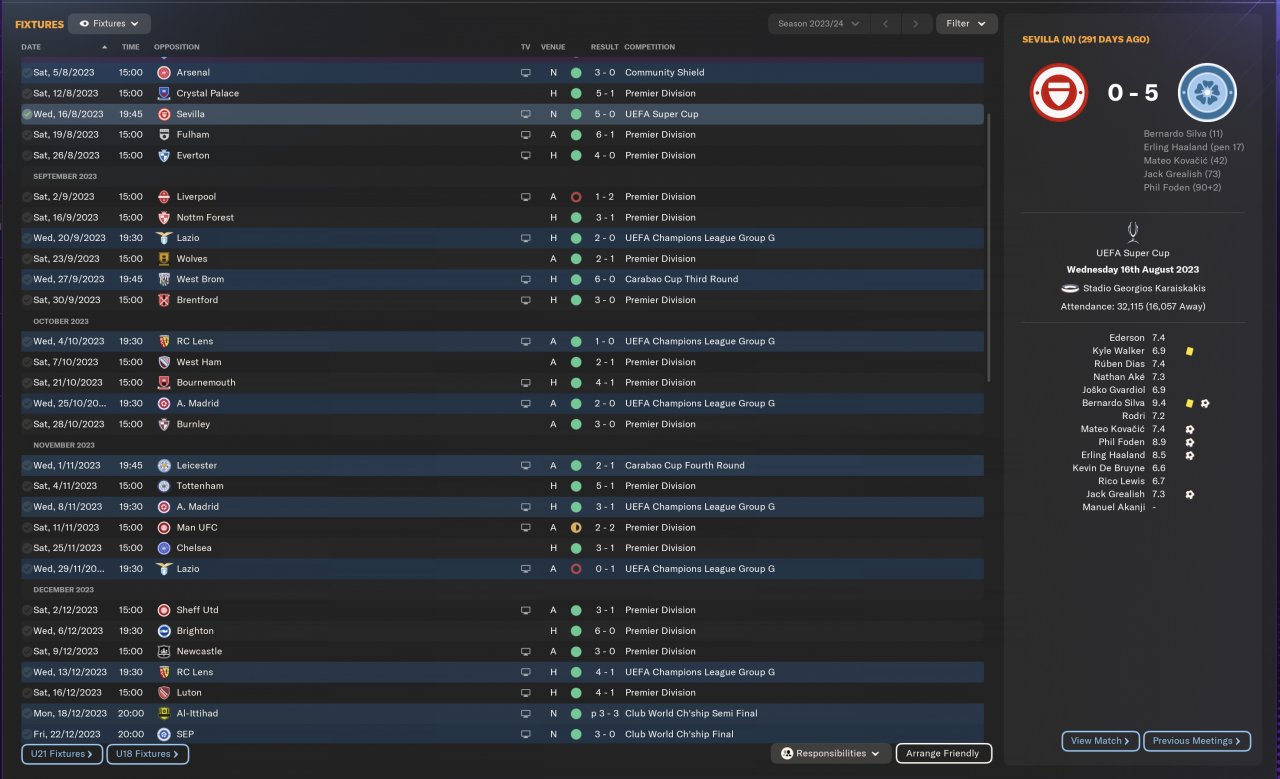The image size is (1280, 779).
Task: Go to the previous season with the left arrow
Action: pyautogui.click(x=885, y=24)
